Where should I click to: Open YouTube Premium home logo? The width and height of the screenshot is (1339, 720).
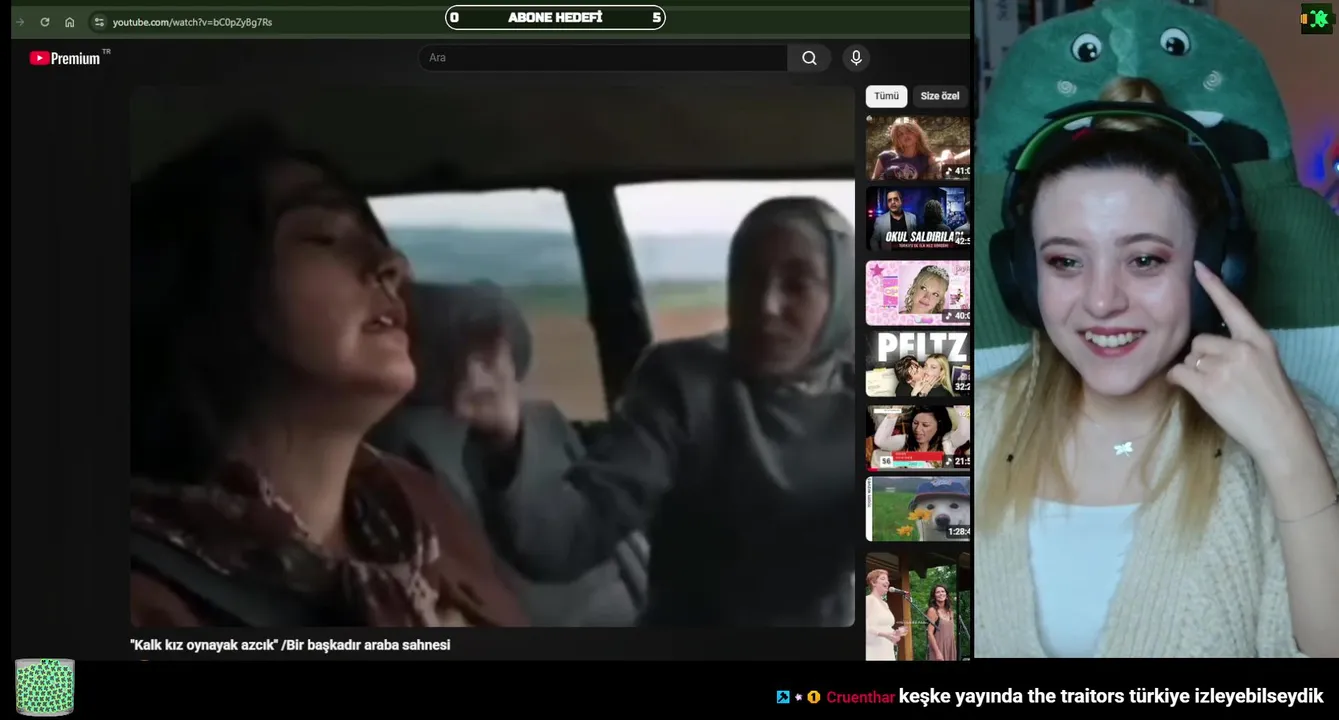tap(69, 58)
